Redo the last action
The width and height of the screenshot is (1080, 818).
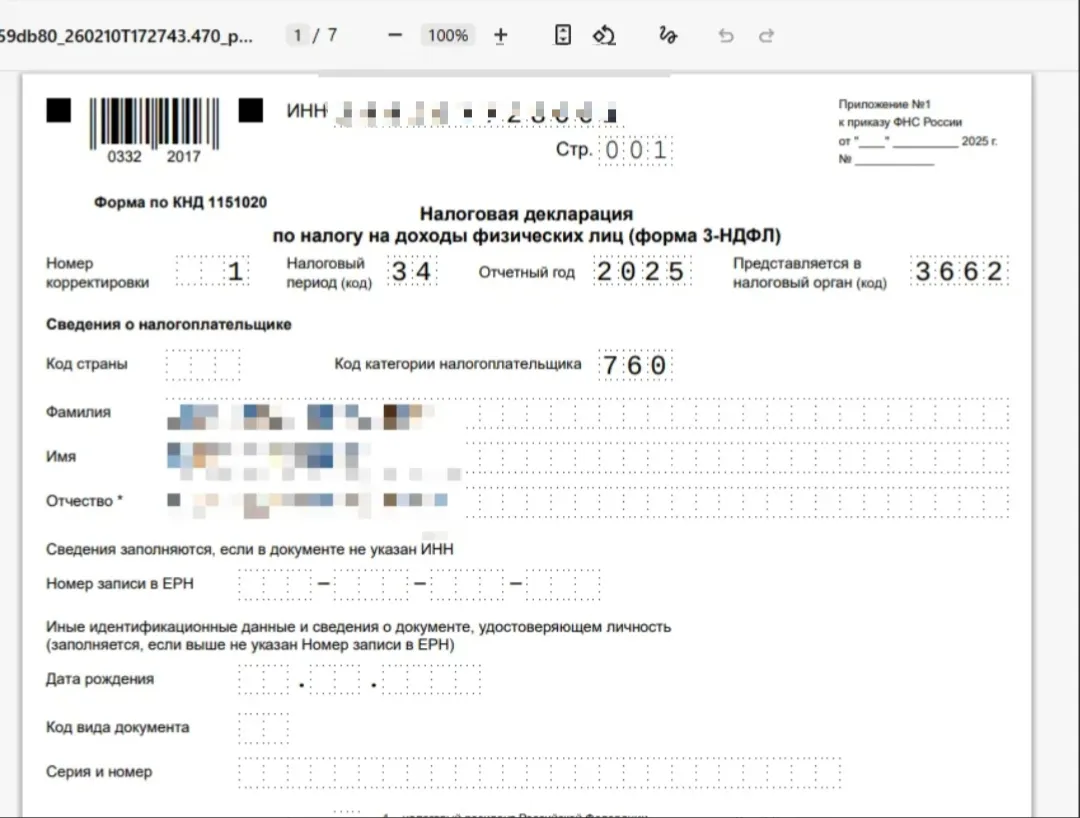click(x=767, y=35)
